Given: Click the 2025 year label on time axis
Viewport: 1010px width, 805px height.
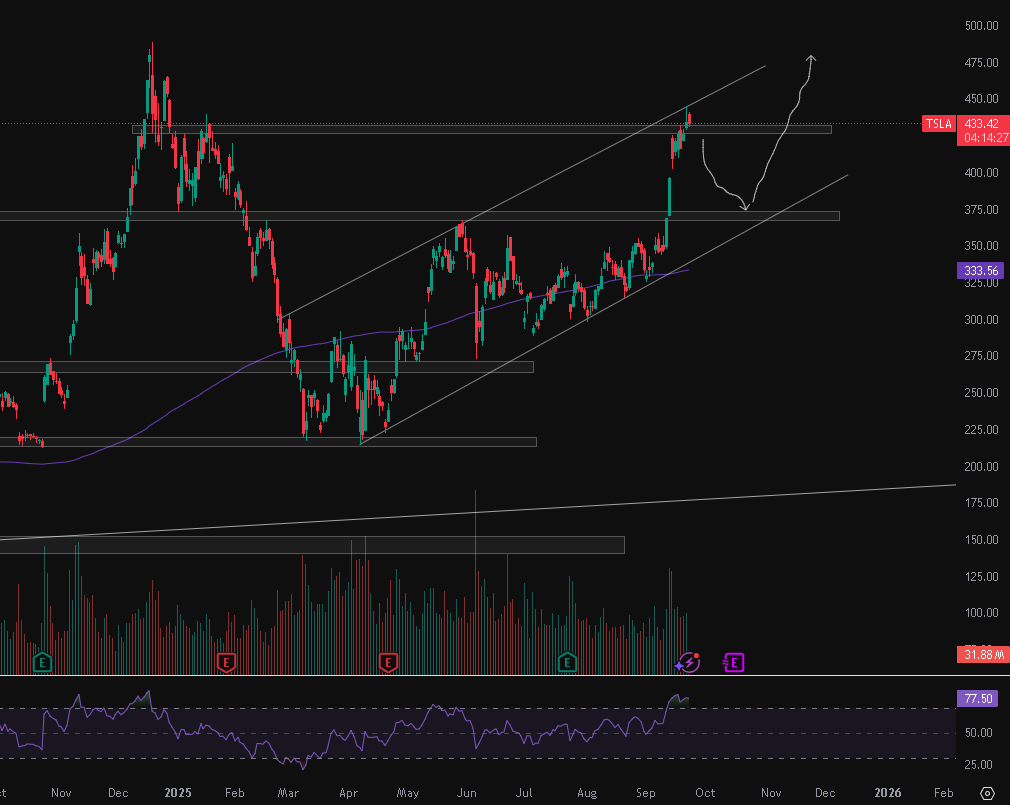Looking at the screenshot, I should point(178,793).
